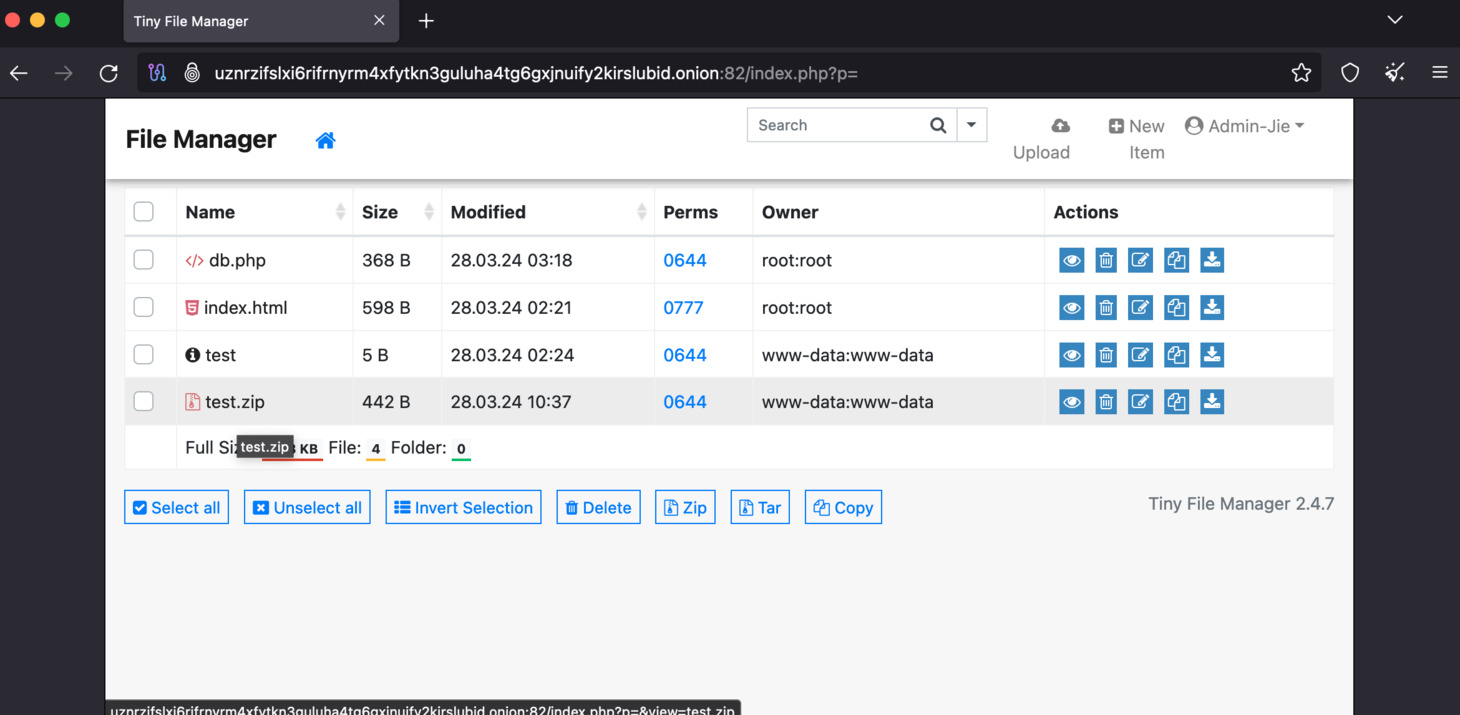
Task: Sort files by the Size column
Action: coord(397,212)
